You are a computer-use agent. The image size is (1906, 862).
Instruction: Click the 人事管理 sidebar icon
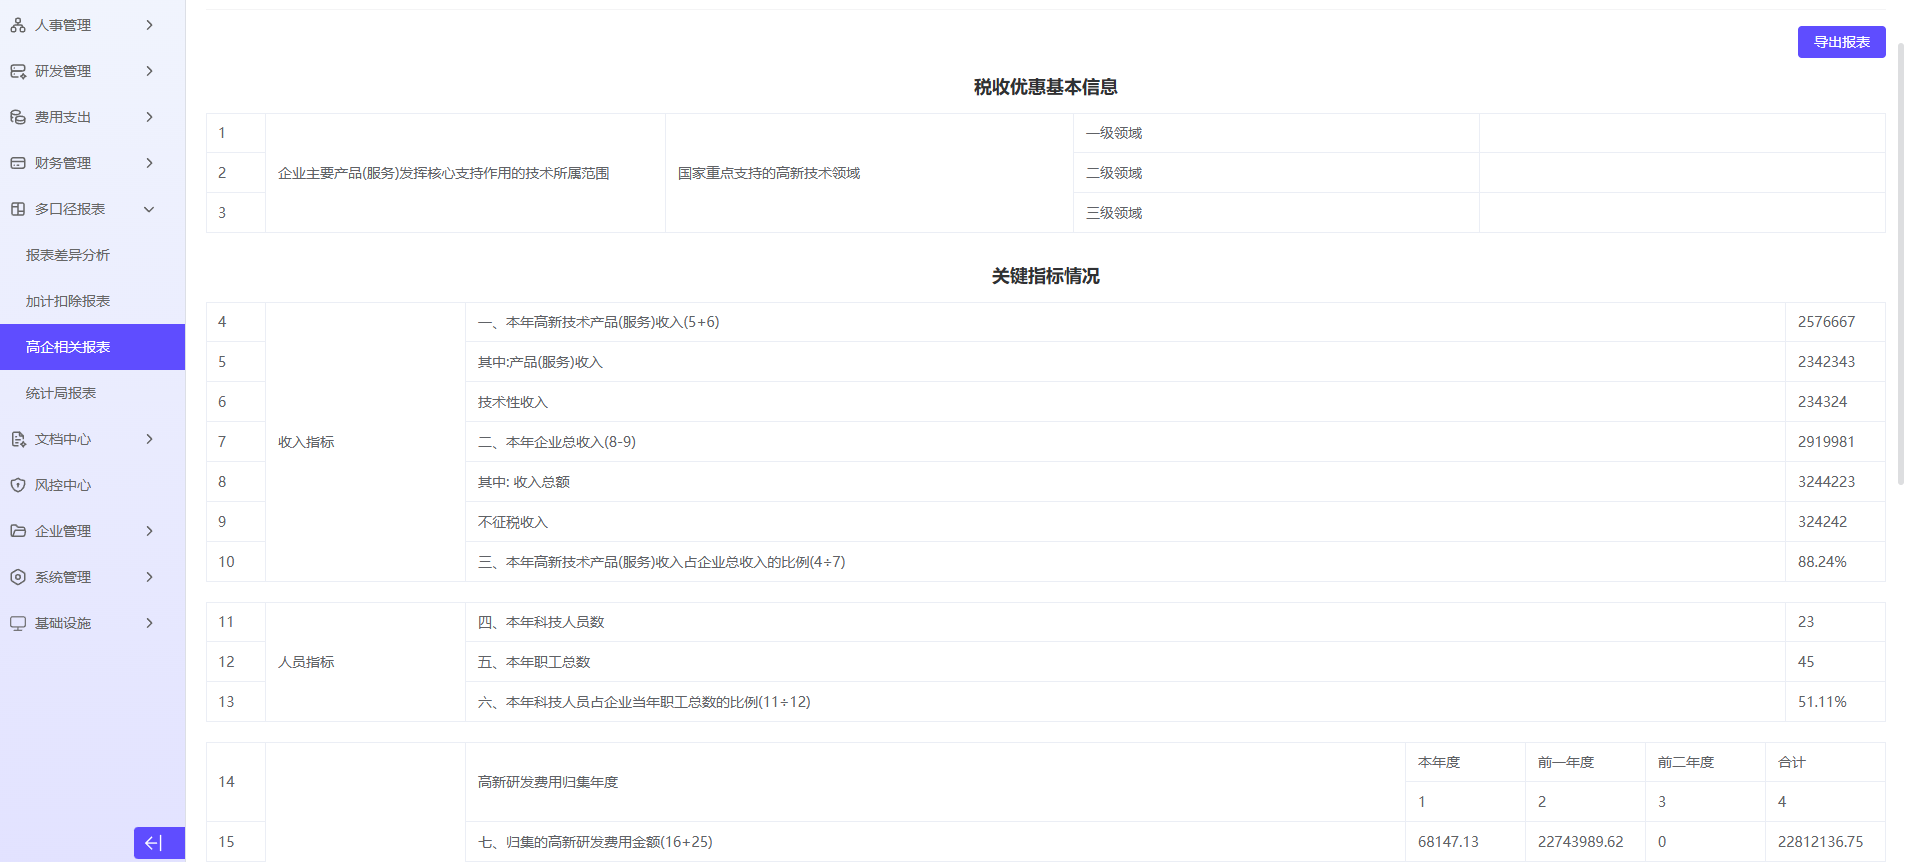(18, 25)
